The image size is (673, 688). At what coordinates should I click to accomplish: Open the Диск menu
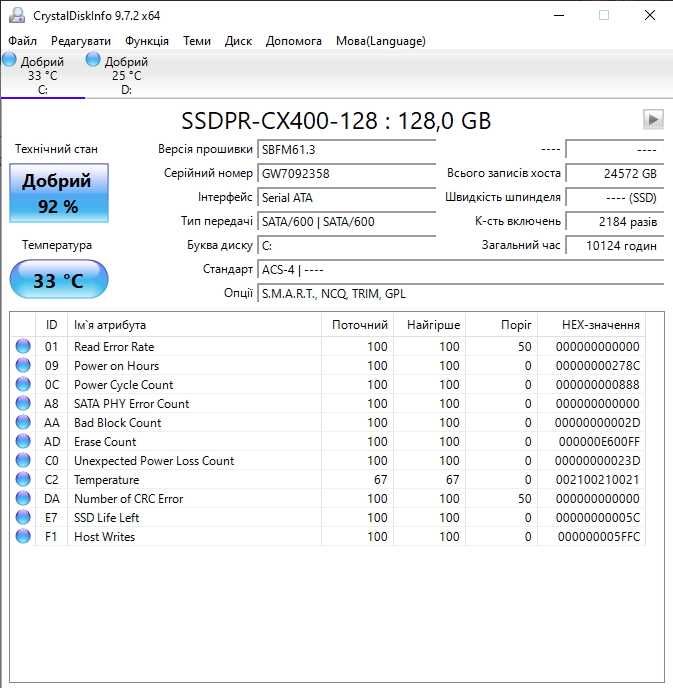238,41
